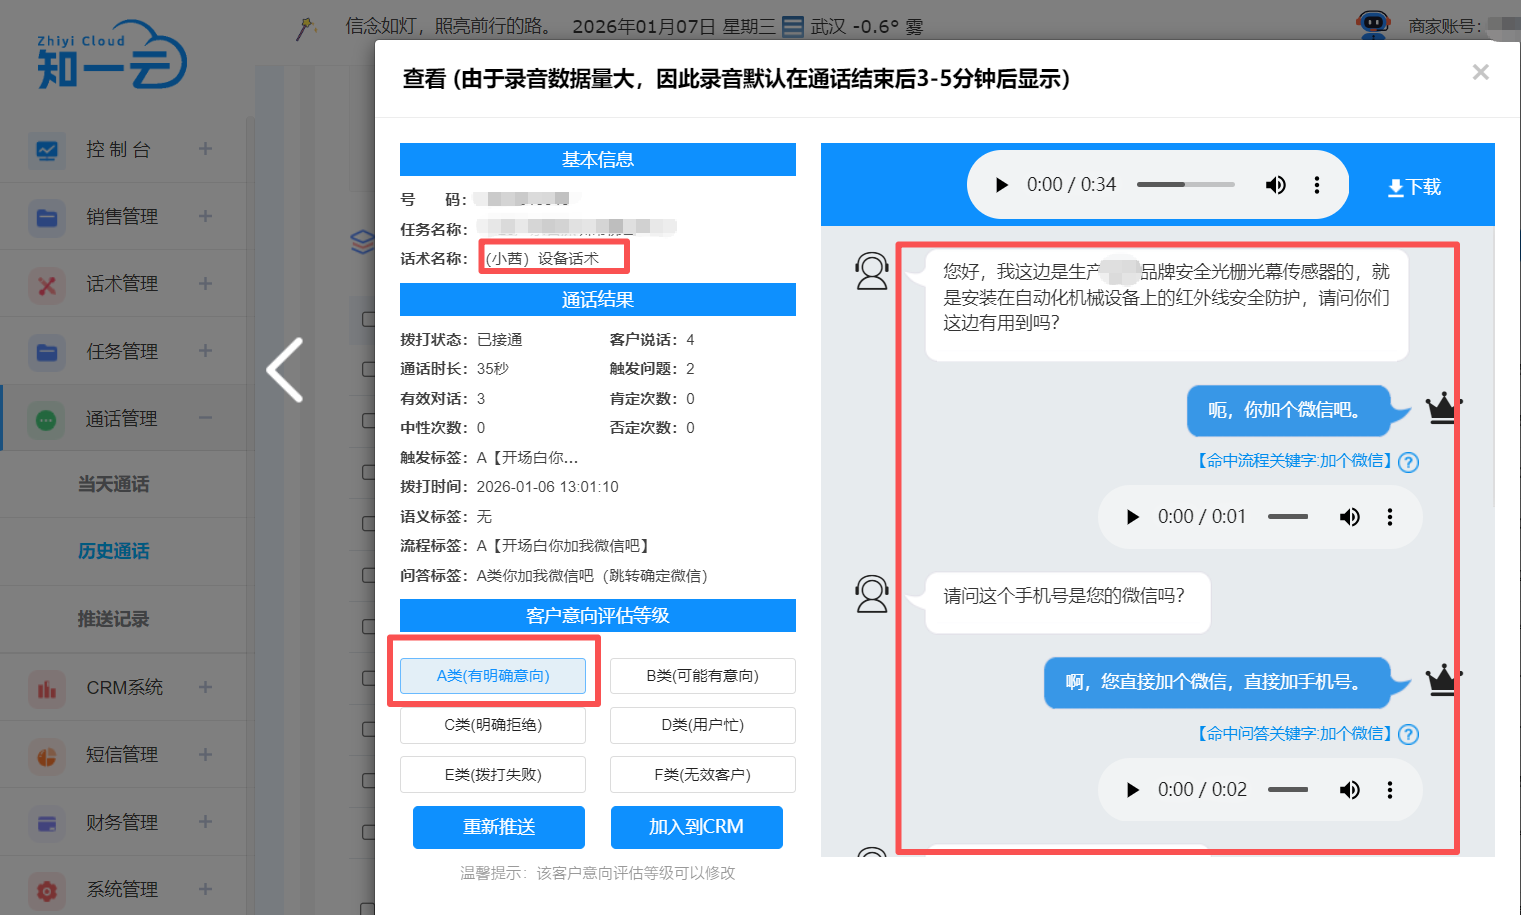The width and height of the screenshot is (1521, 915).
Task: Mute the main call recording audio
Action: pyautogui.click(x=1275, y=185)
